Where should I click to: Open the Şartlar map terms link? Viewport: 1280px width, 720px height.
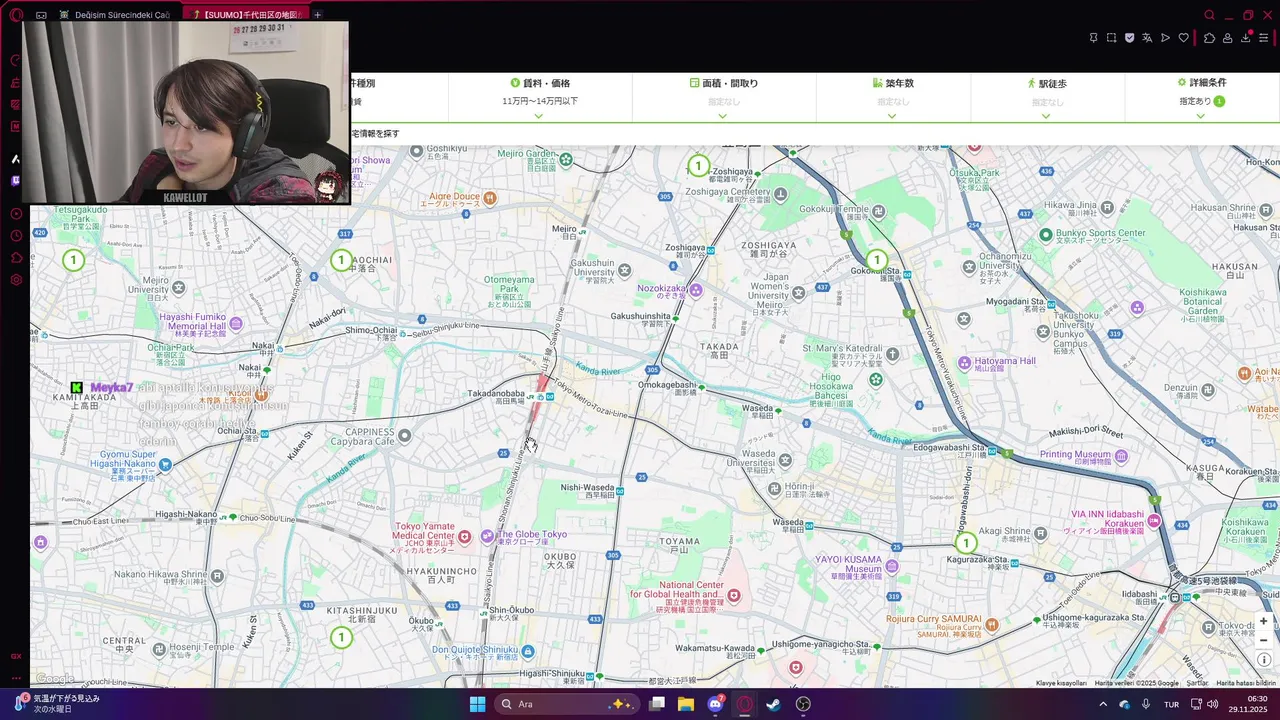click(1197, 683)
